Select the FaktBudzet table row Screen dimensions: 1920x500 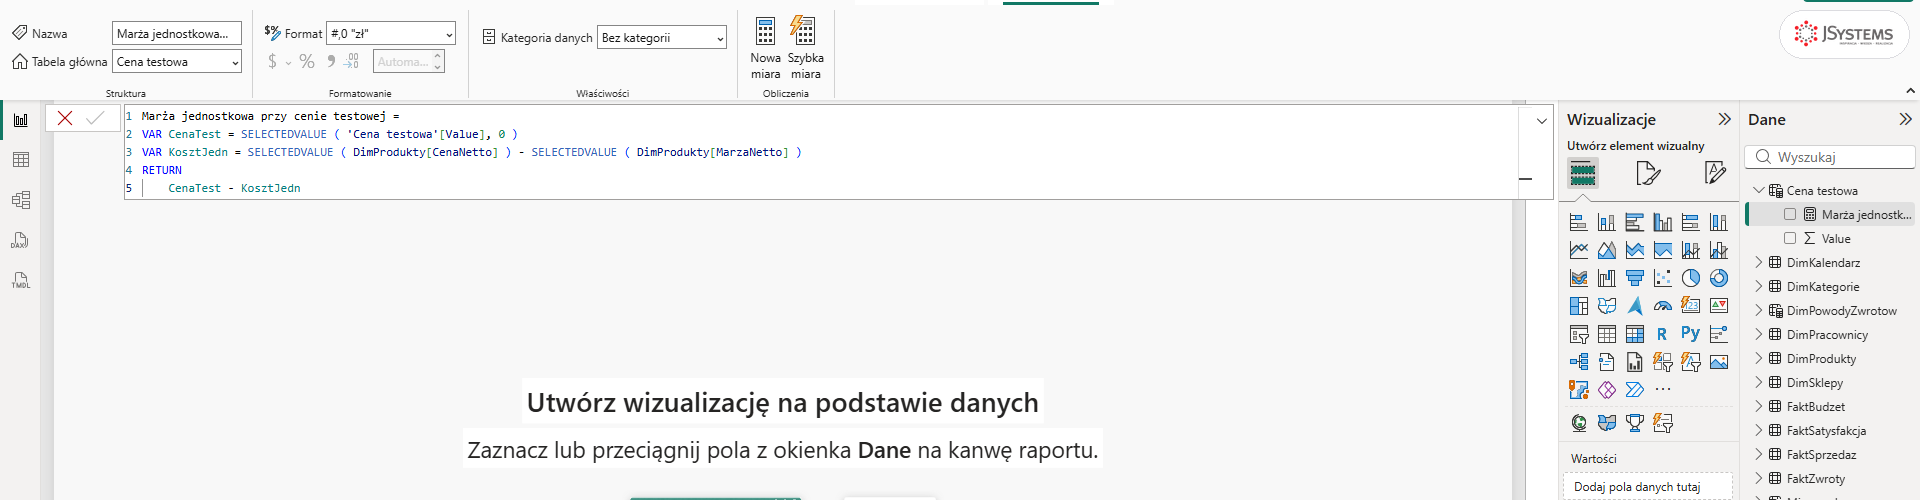(x=1830, y=406)
